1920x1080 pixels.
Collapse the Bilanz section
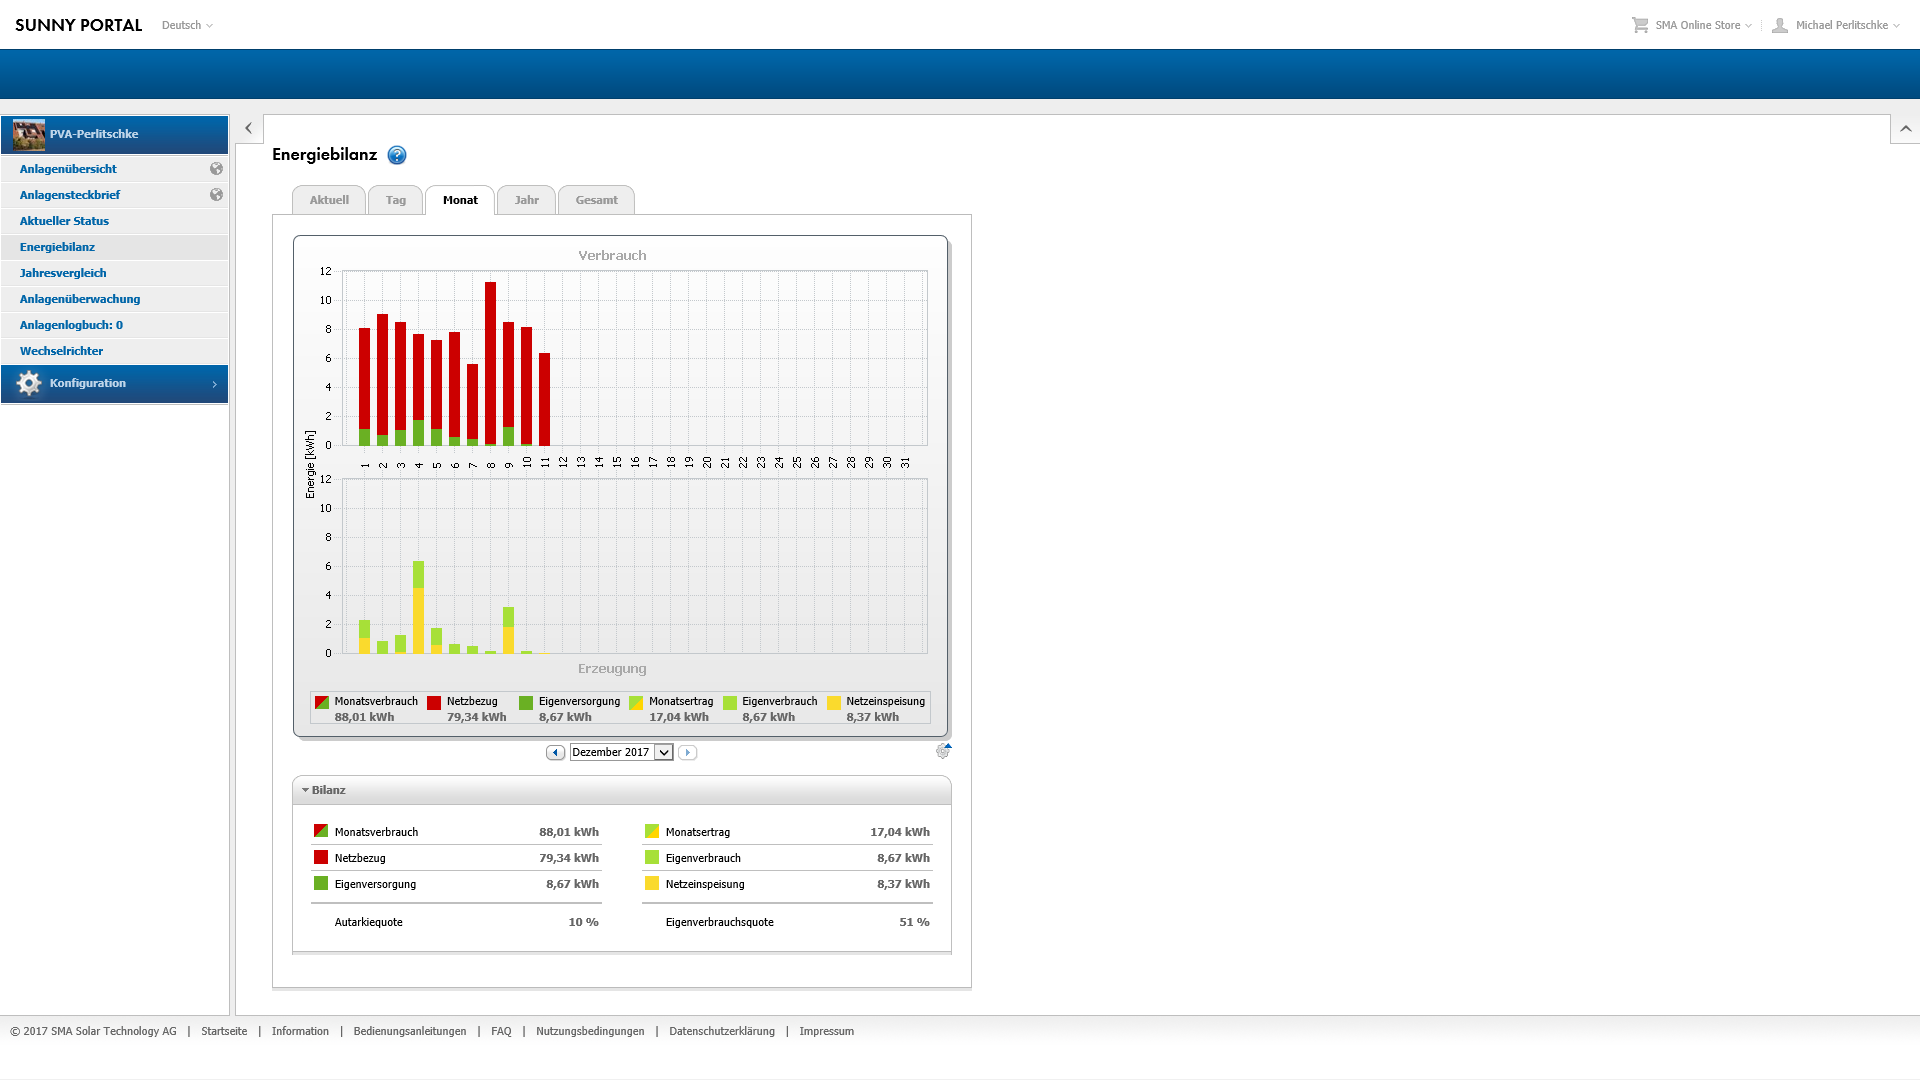(x=305, y=790)
